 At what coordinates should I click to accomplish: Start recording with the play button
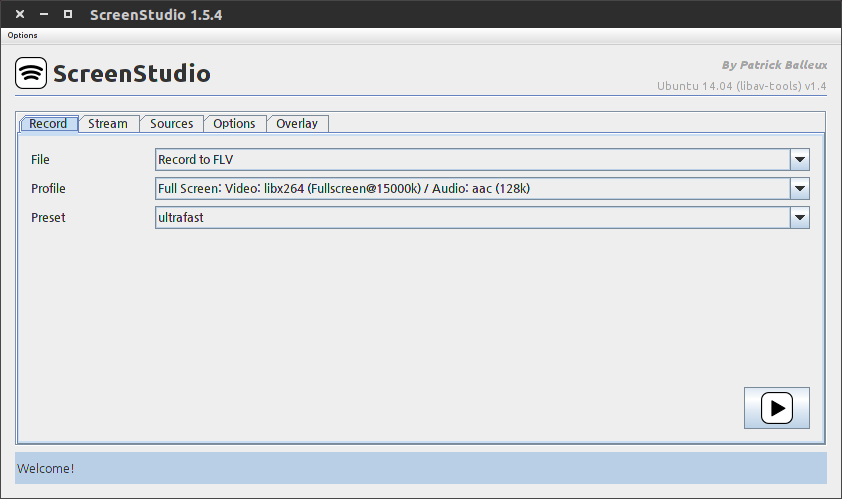[776, 408]
